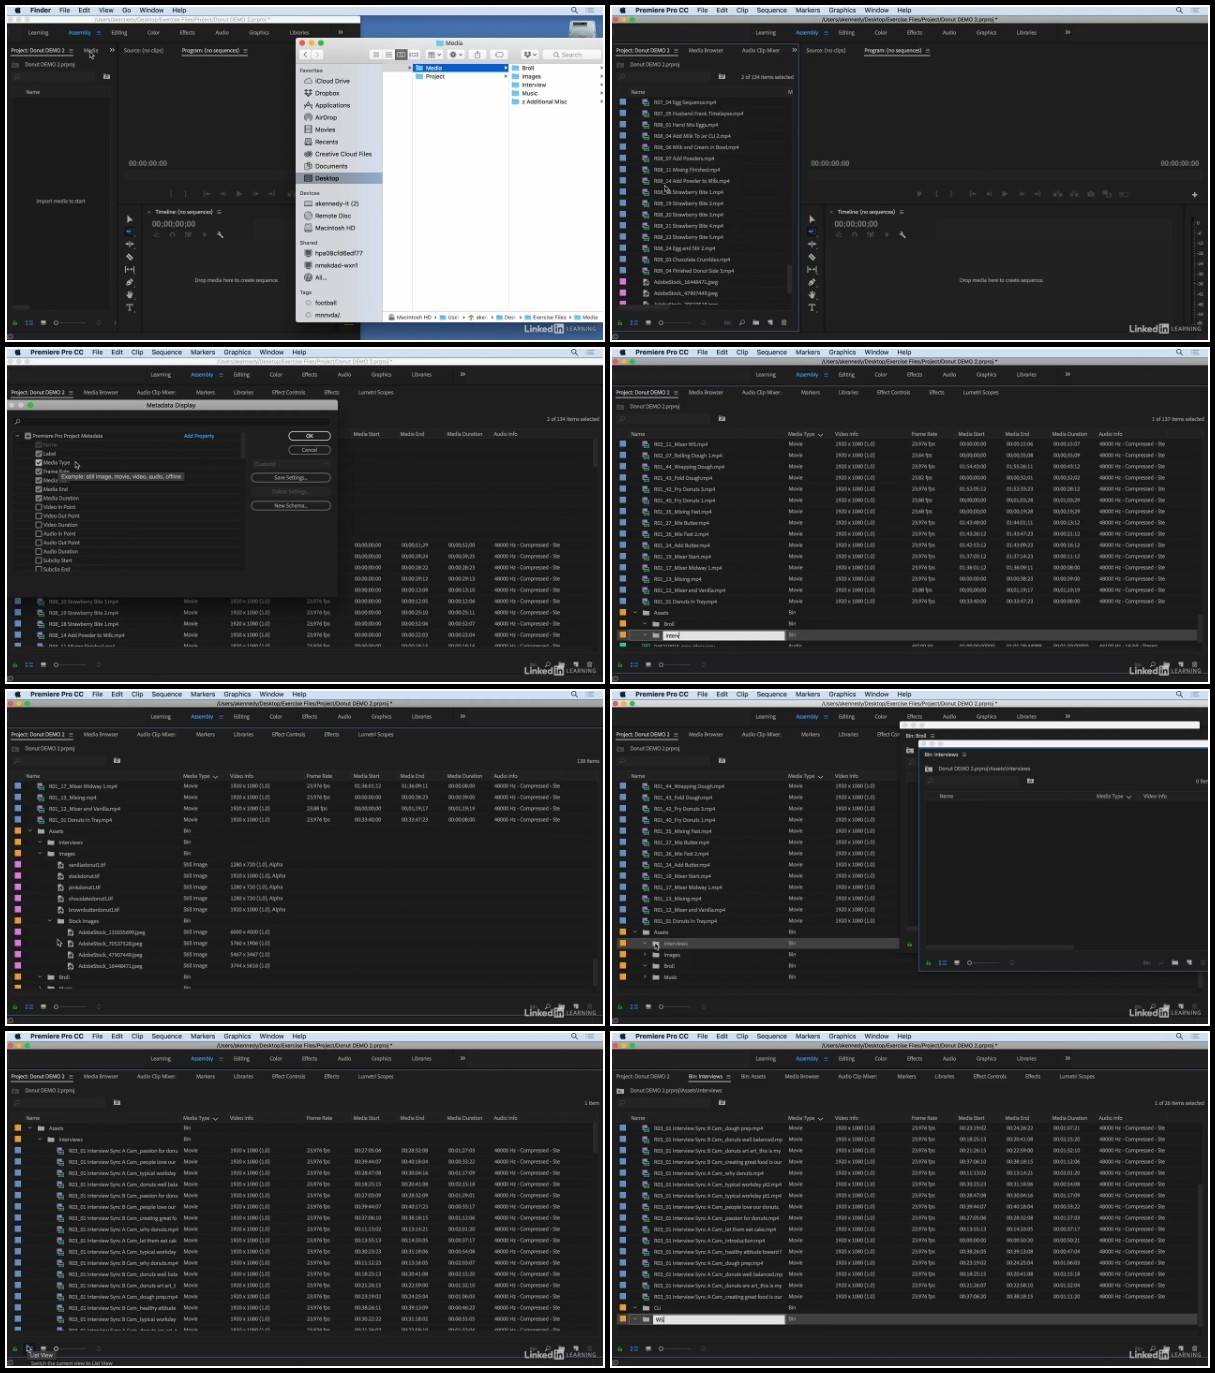Image resolution: width=1215 pixels, height=1373 pixels.
Task: Select the Pen tool in Premiere behind Finder
Action: pos(130,282)
